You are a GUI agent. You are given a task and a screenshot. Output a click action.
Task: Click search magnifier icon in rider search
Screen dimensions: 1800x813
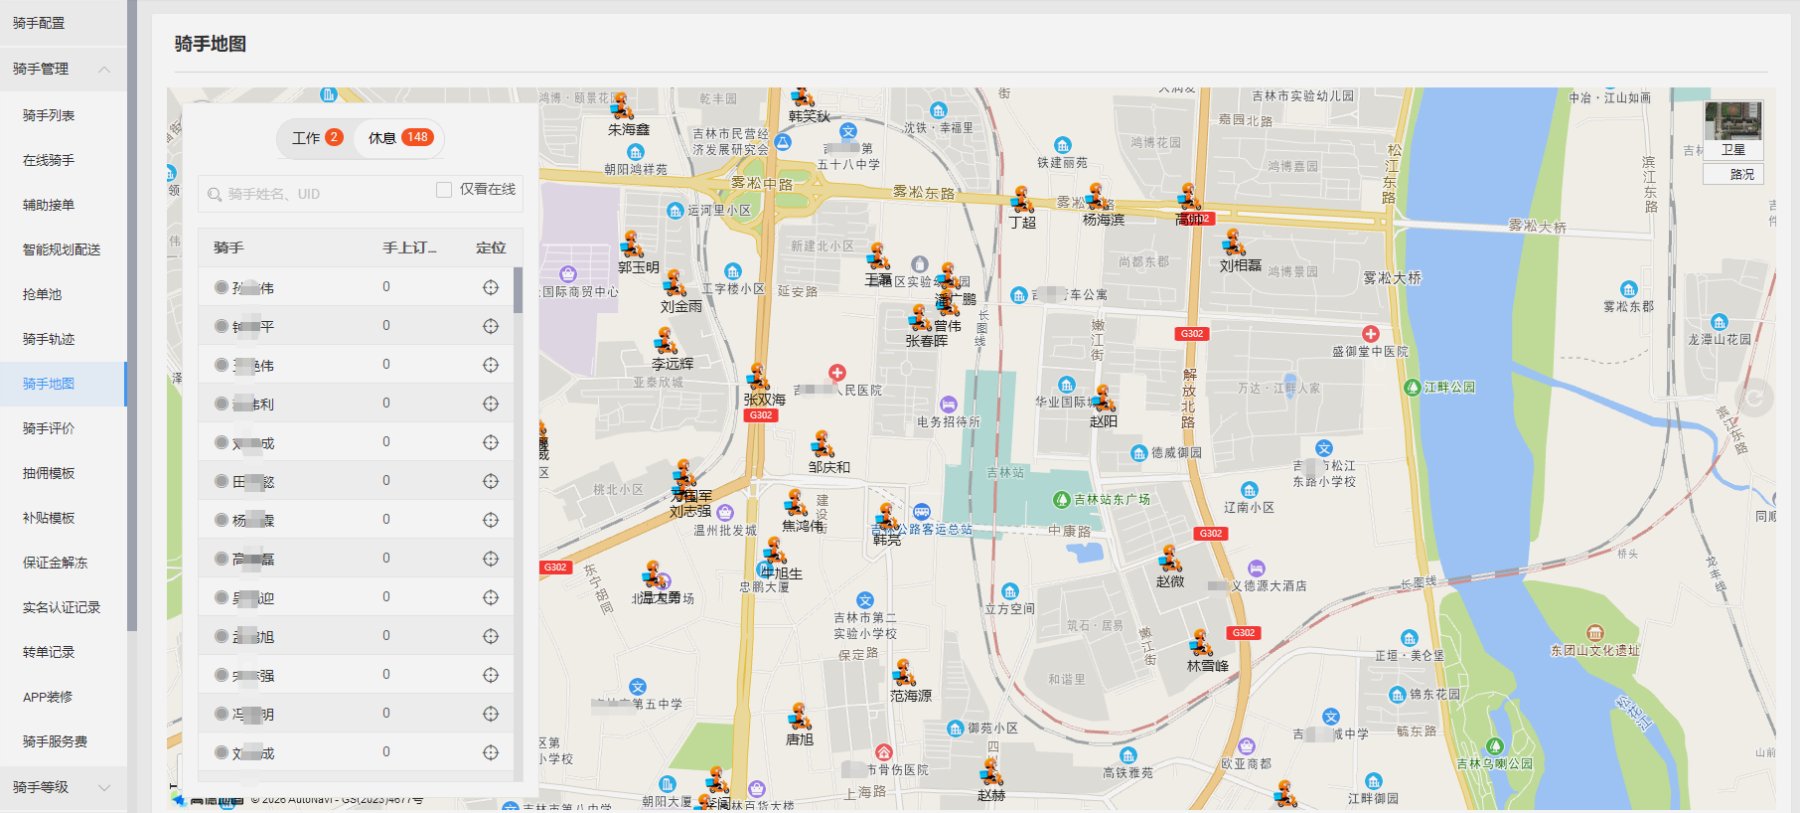pos(214,194)
